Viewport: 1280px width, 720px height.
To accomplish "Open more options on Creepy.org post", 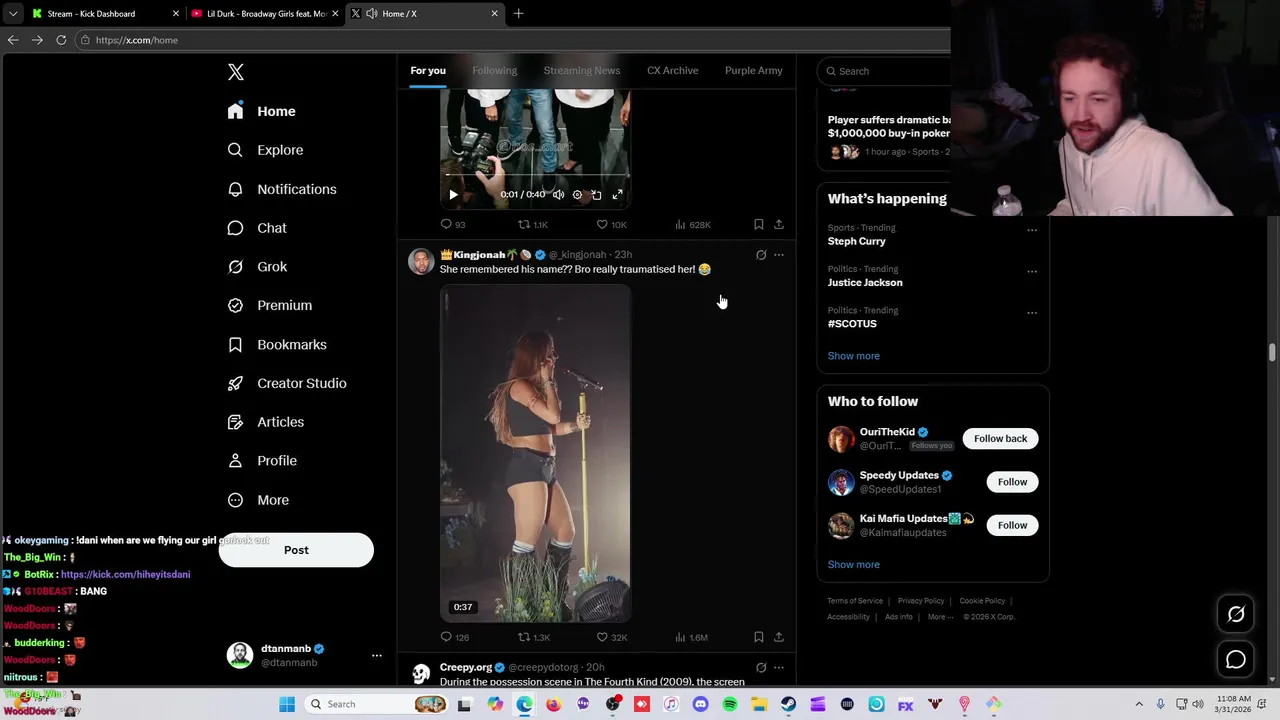I will click(x=779, y=667).
